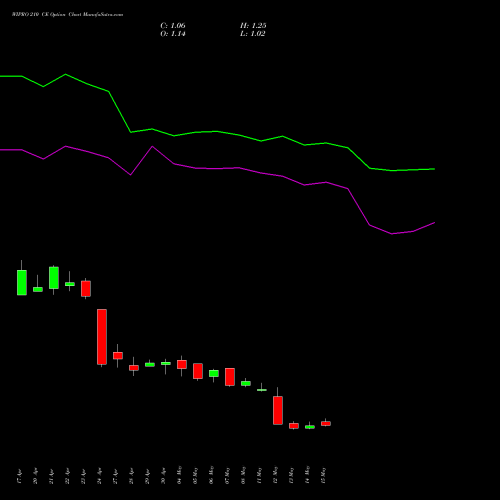Click the red candle above 04 May
This screenshot has width=500, height=500.
[182, 364]
